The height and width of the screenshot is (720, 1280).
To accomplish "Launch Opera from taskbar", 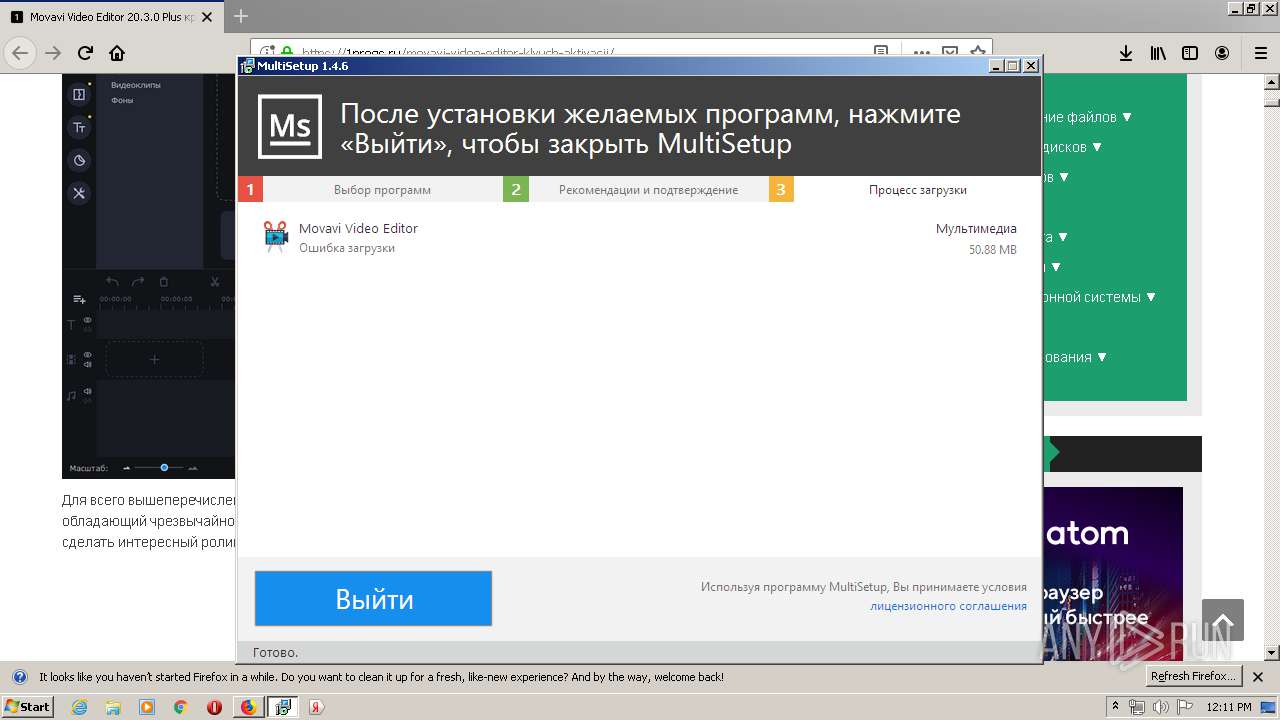I will (214, 707).
